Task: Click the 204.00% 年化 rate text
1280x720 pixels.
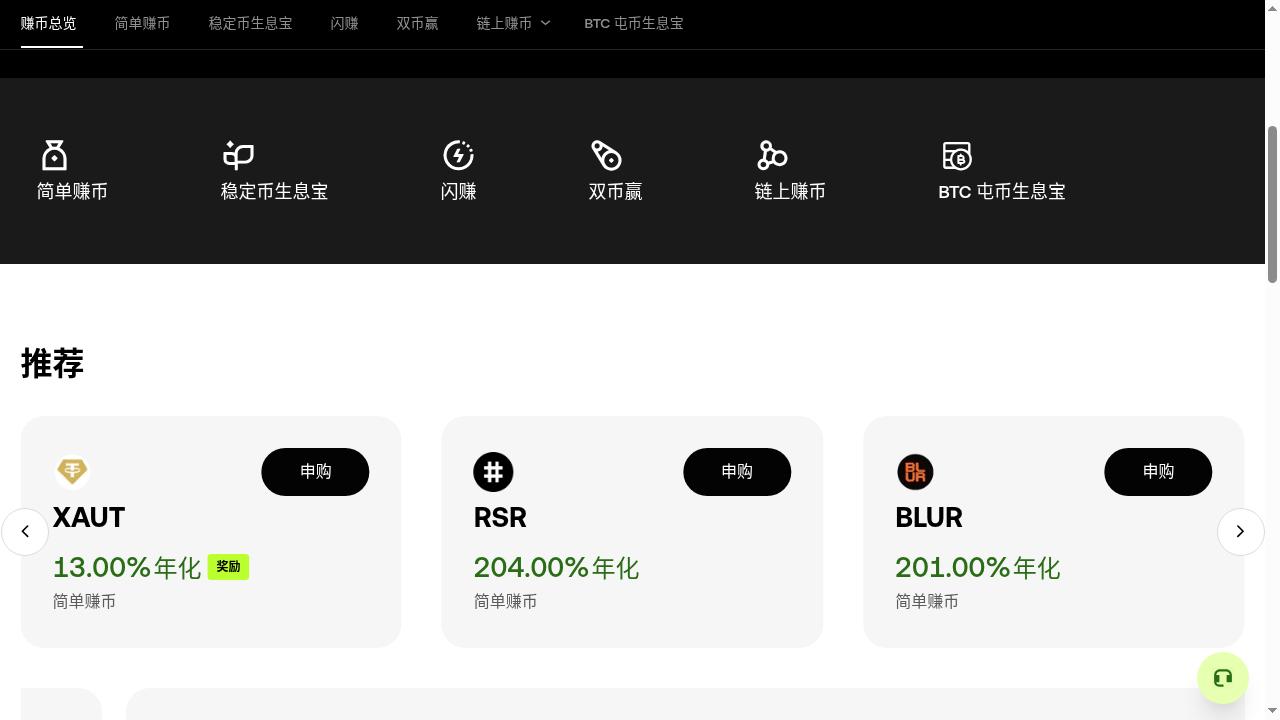Action: [x=556, y=568]
